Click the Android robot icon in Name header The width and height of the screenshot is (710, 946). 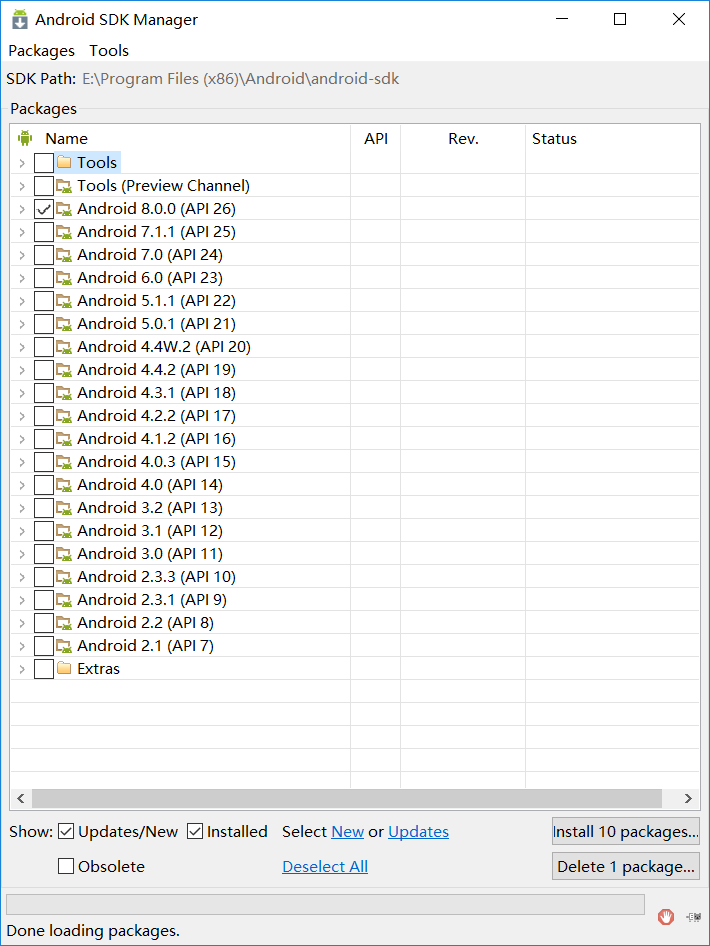point(25,138)
